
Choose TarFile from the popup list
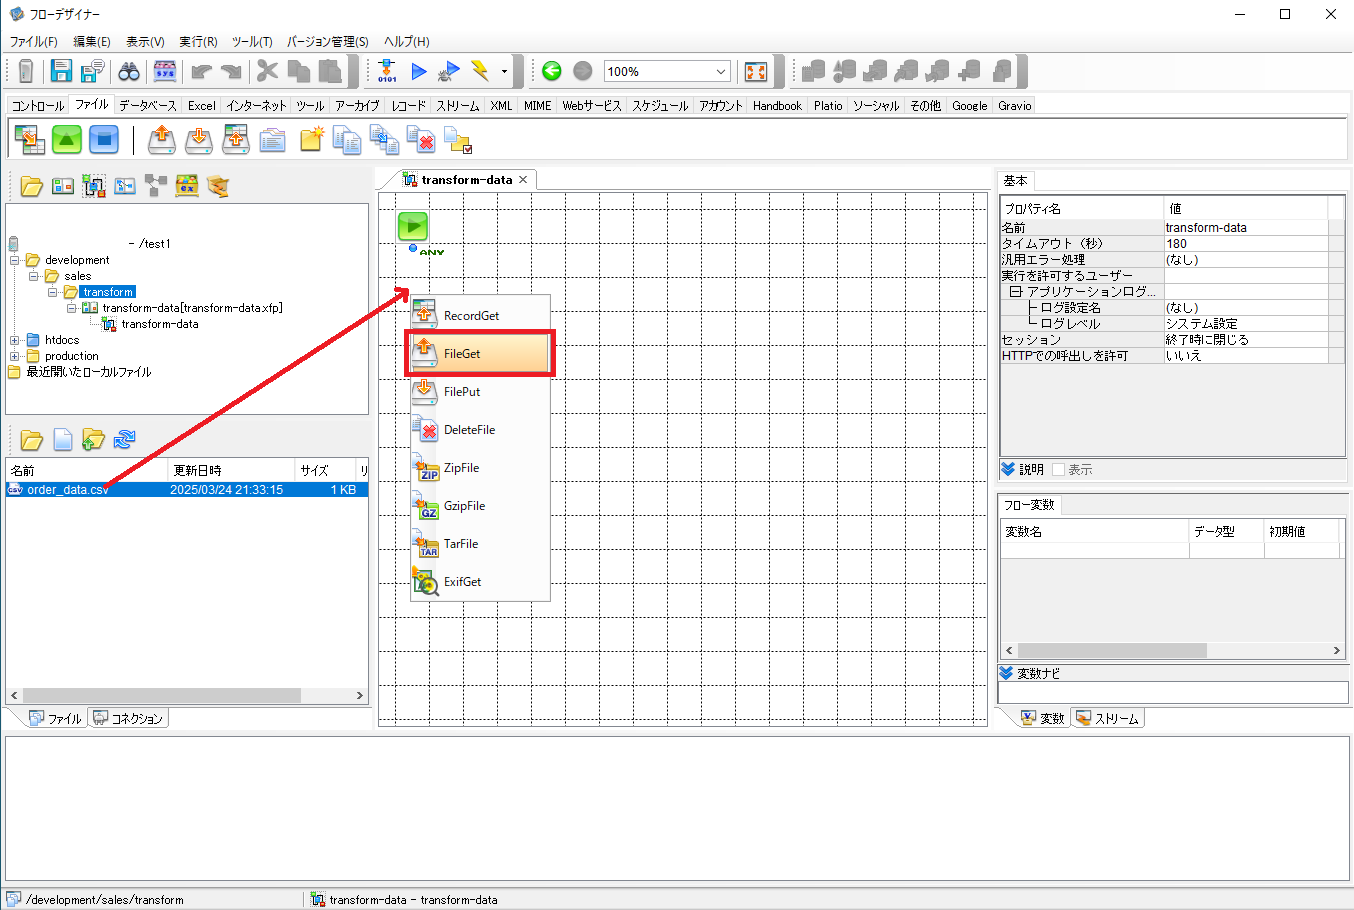tap(480, 544)
